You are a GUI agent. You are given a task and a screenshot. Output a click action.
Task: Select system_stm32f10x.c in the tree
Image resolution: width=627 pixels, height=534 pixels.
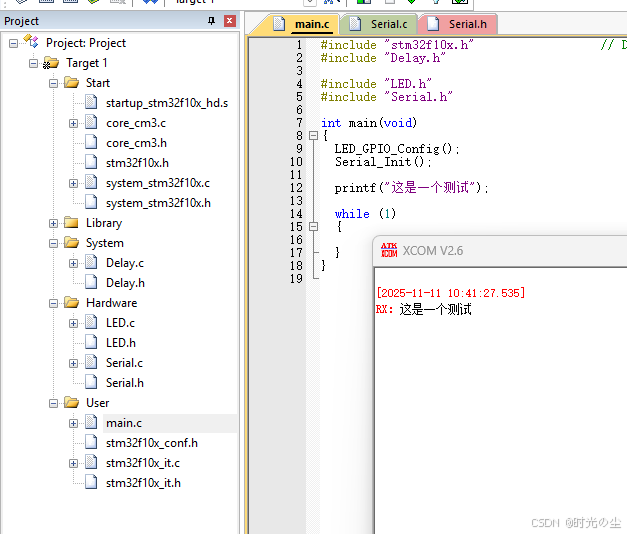[x=158, y=183]
